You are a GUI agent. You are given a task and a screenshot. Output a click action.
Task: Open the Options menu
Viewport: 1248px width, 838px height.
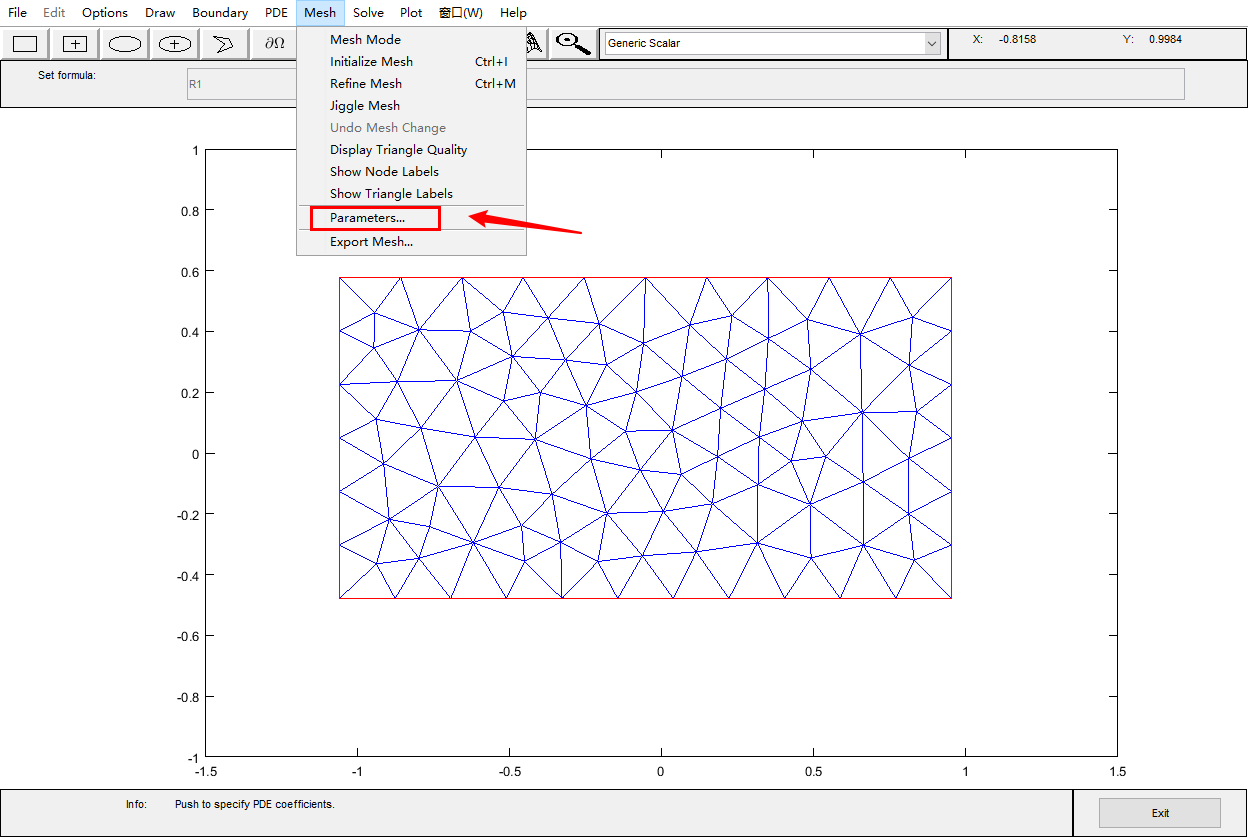pos(105,13)
